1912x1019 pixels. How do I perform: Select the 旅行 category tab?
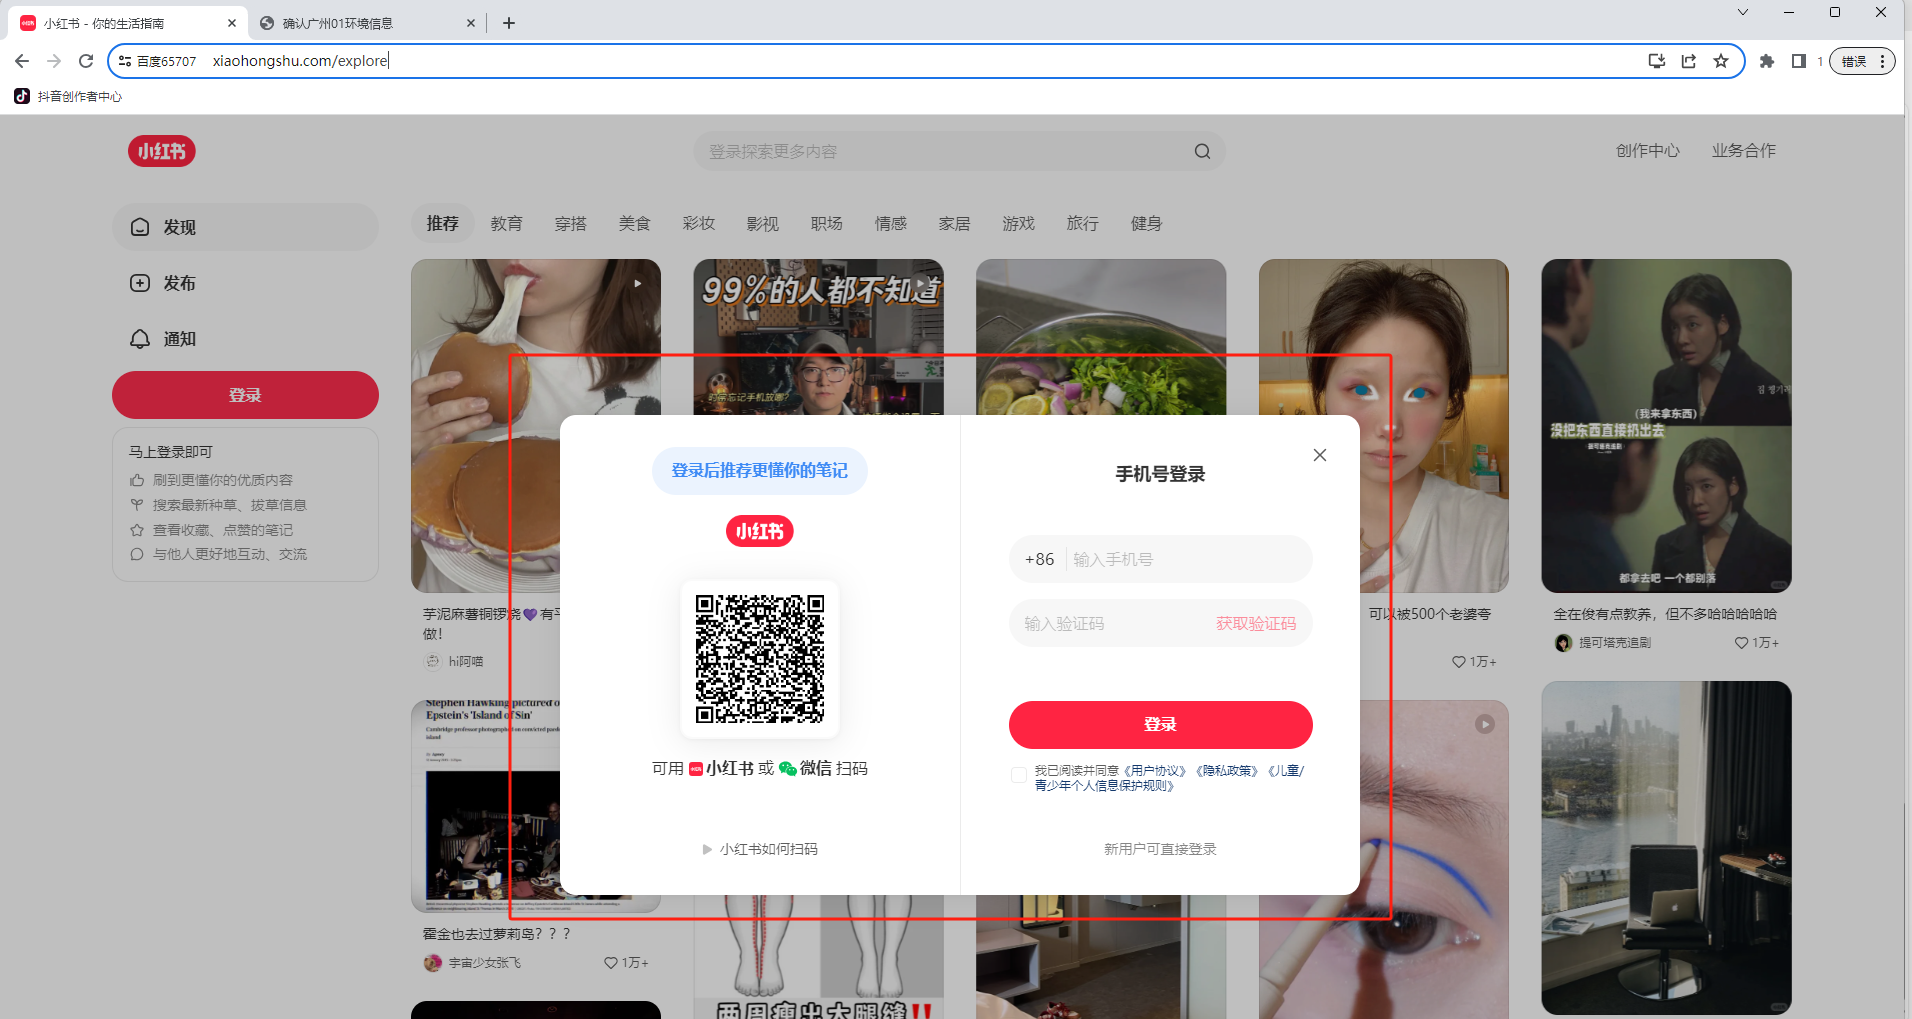click(x=1083, y=223)
